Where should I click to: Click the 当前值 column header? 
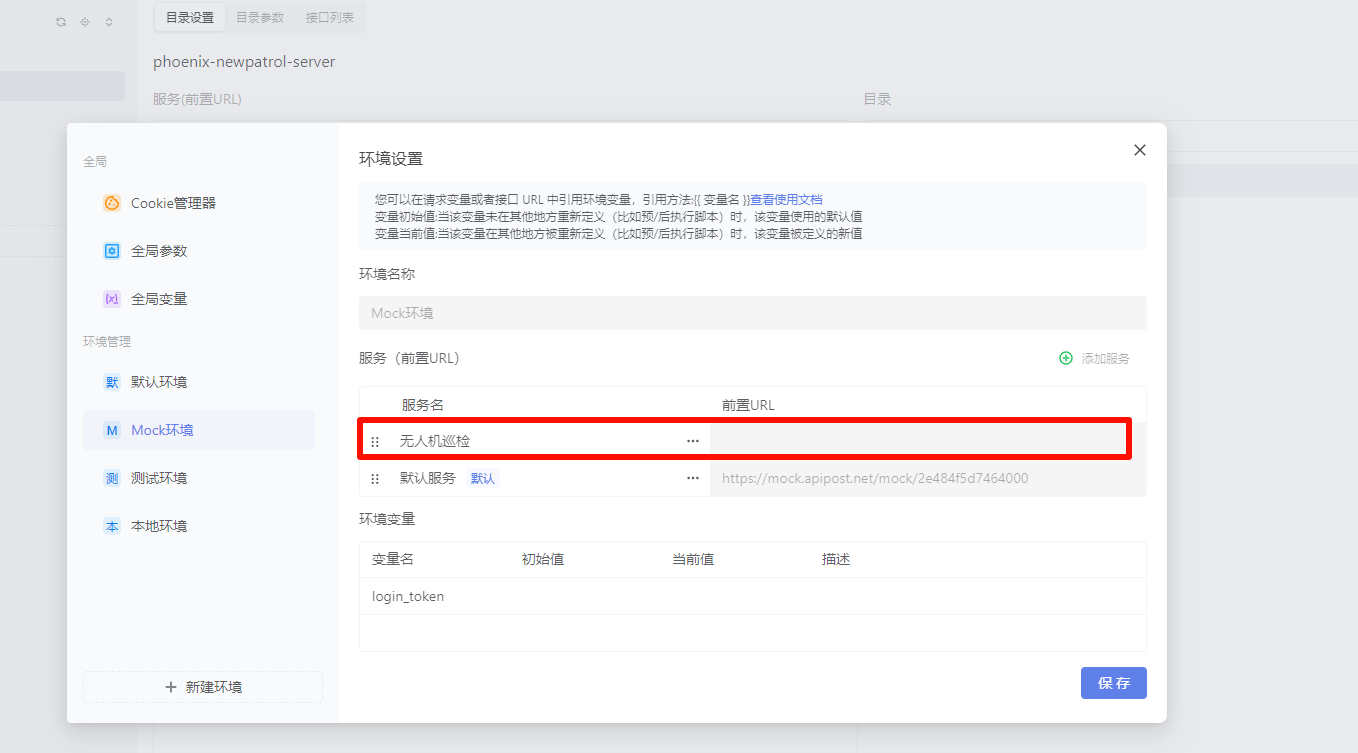pyautogui.click(x=693, y=560)
